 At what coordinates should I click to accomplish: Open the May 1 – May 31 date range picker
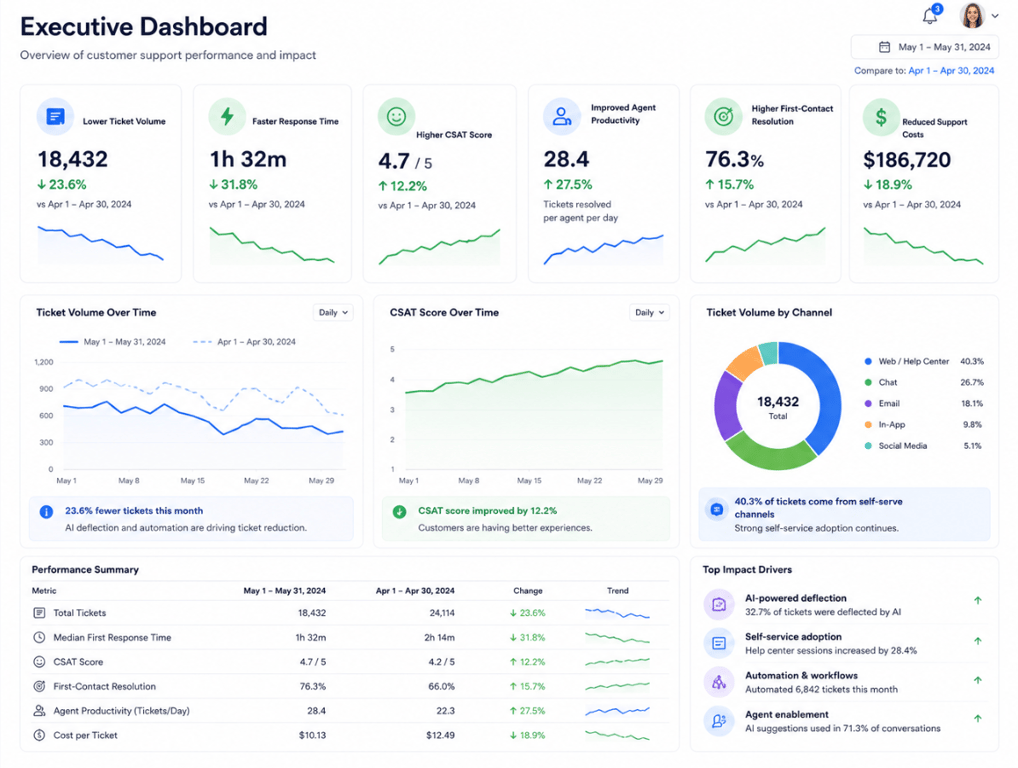925,47
